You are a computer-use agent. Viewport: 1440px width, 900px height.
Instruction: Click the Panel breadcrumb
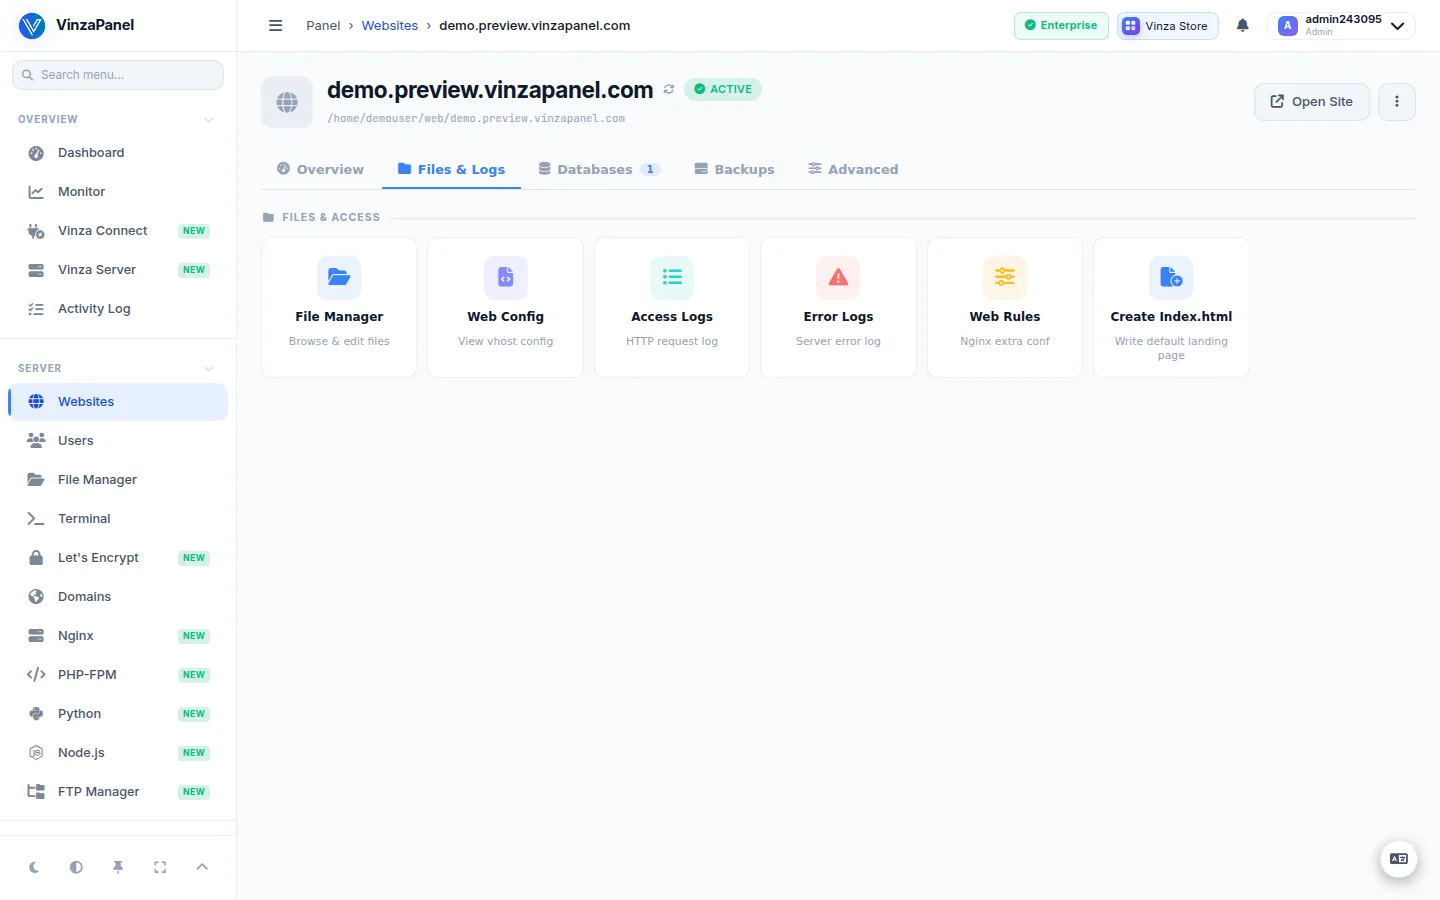tap(323, 26)
